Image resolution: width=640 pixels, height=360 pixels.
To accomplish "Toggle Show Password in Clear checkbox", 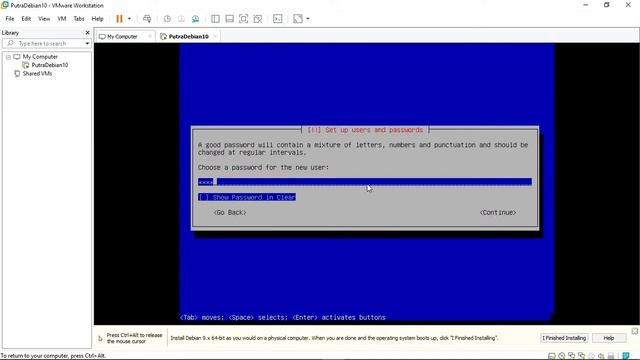I will tap(247, 197).
